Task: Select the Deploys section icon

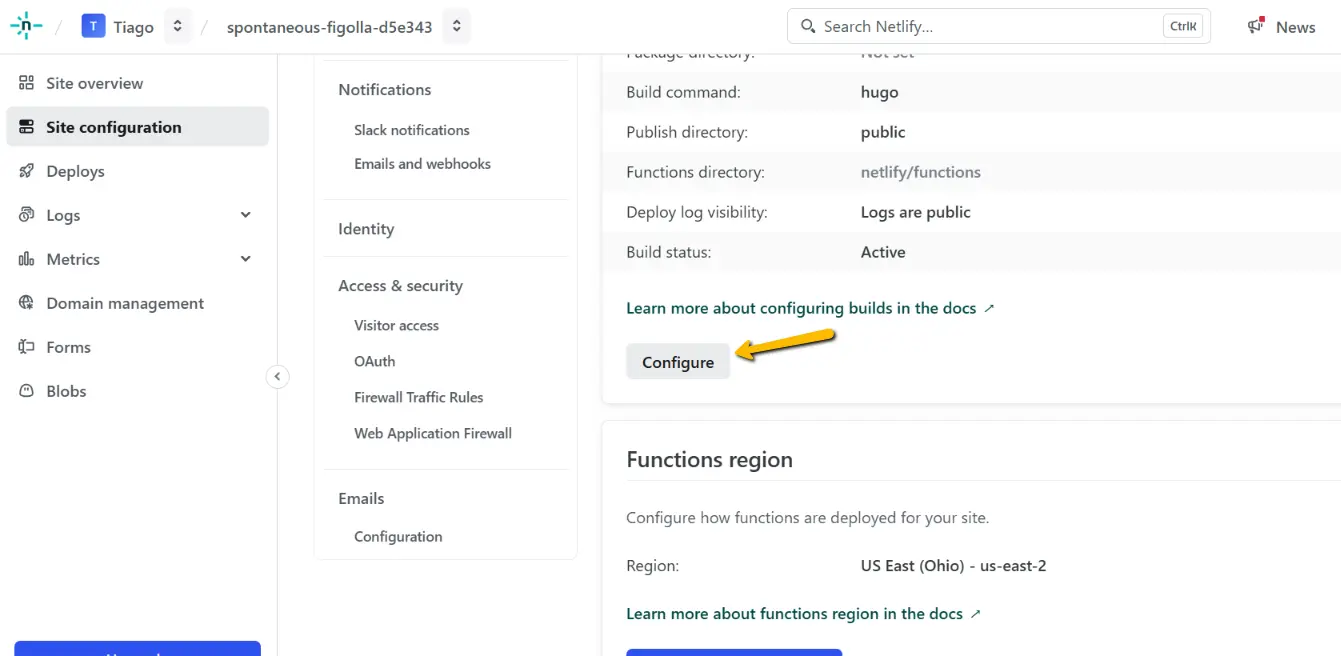Action: (x=27, y=171)
